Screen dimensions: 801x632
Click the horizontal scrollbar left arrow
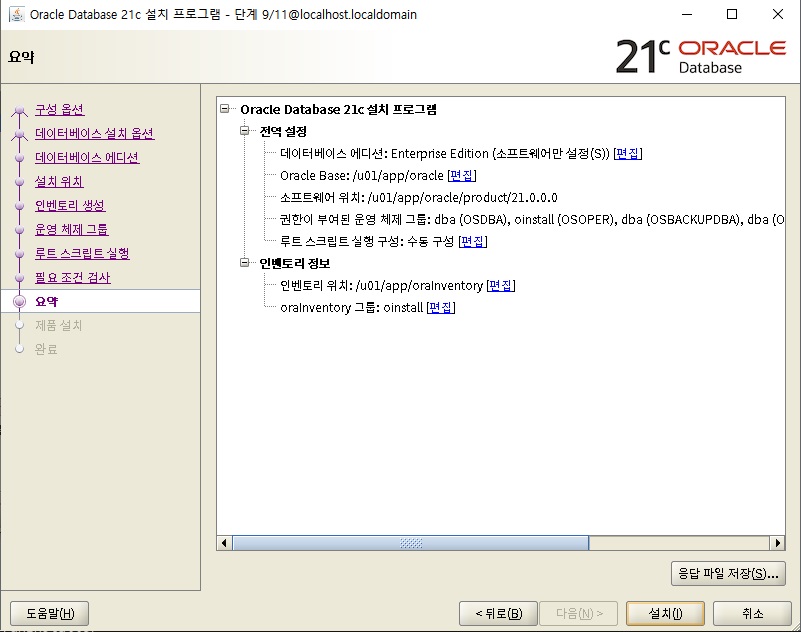pos(224,543)
